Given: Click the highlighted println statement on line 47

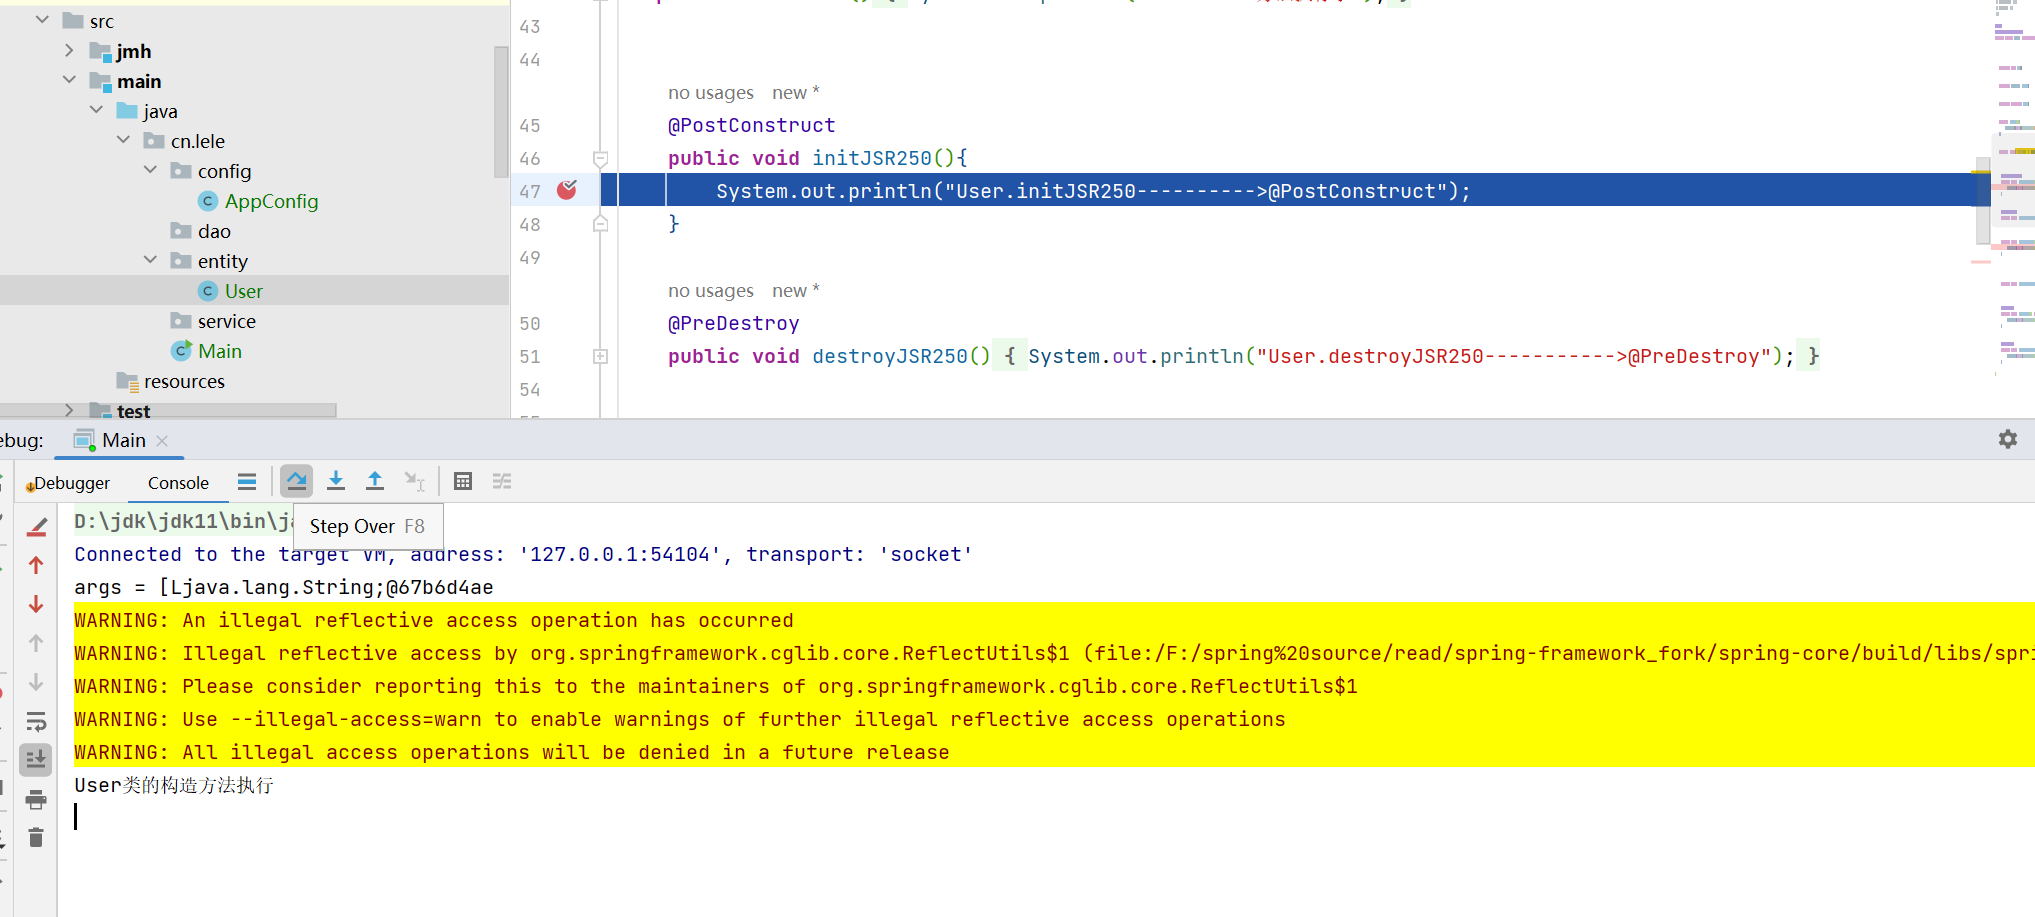Looking at the screenshot, I should click(x=1093, y=191).
